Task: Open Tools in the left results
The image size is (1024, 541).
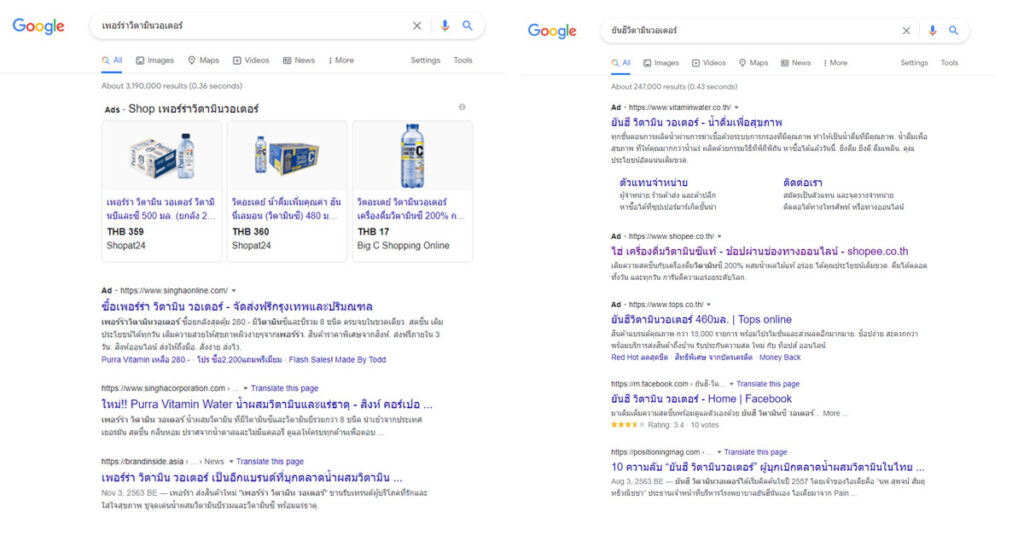Action: coord(463,60)
